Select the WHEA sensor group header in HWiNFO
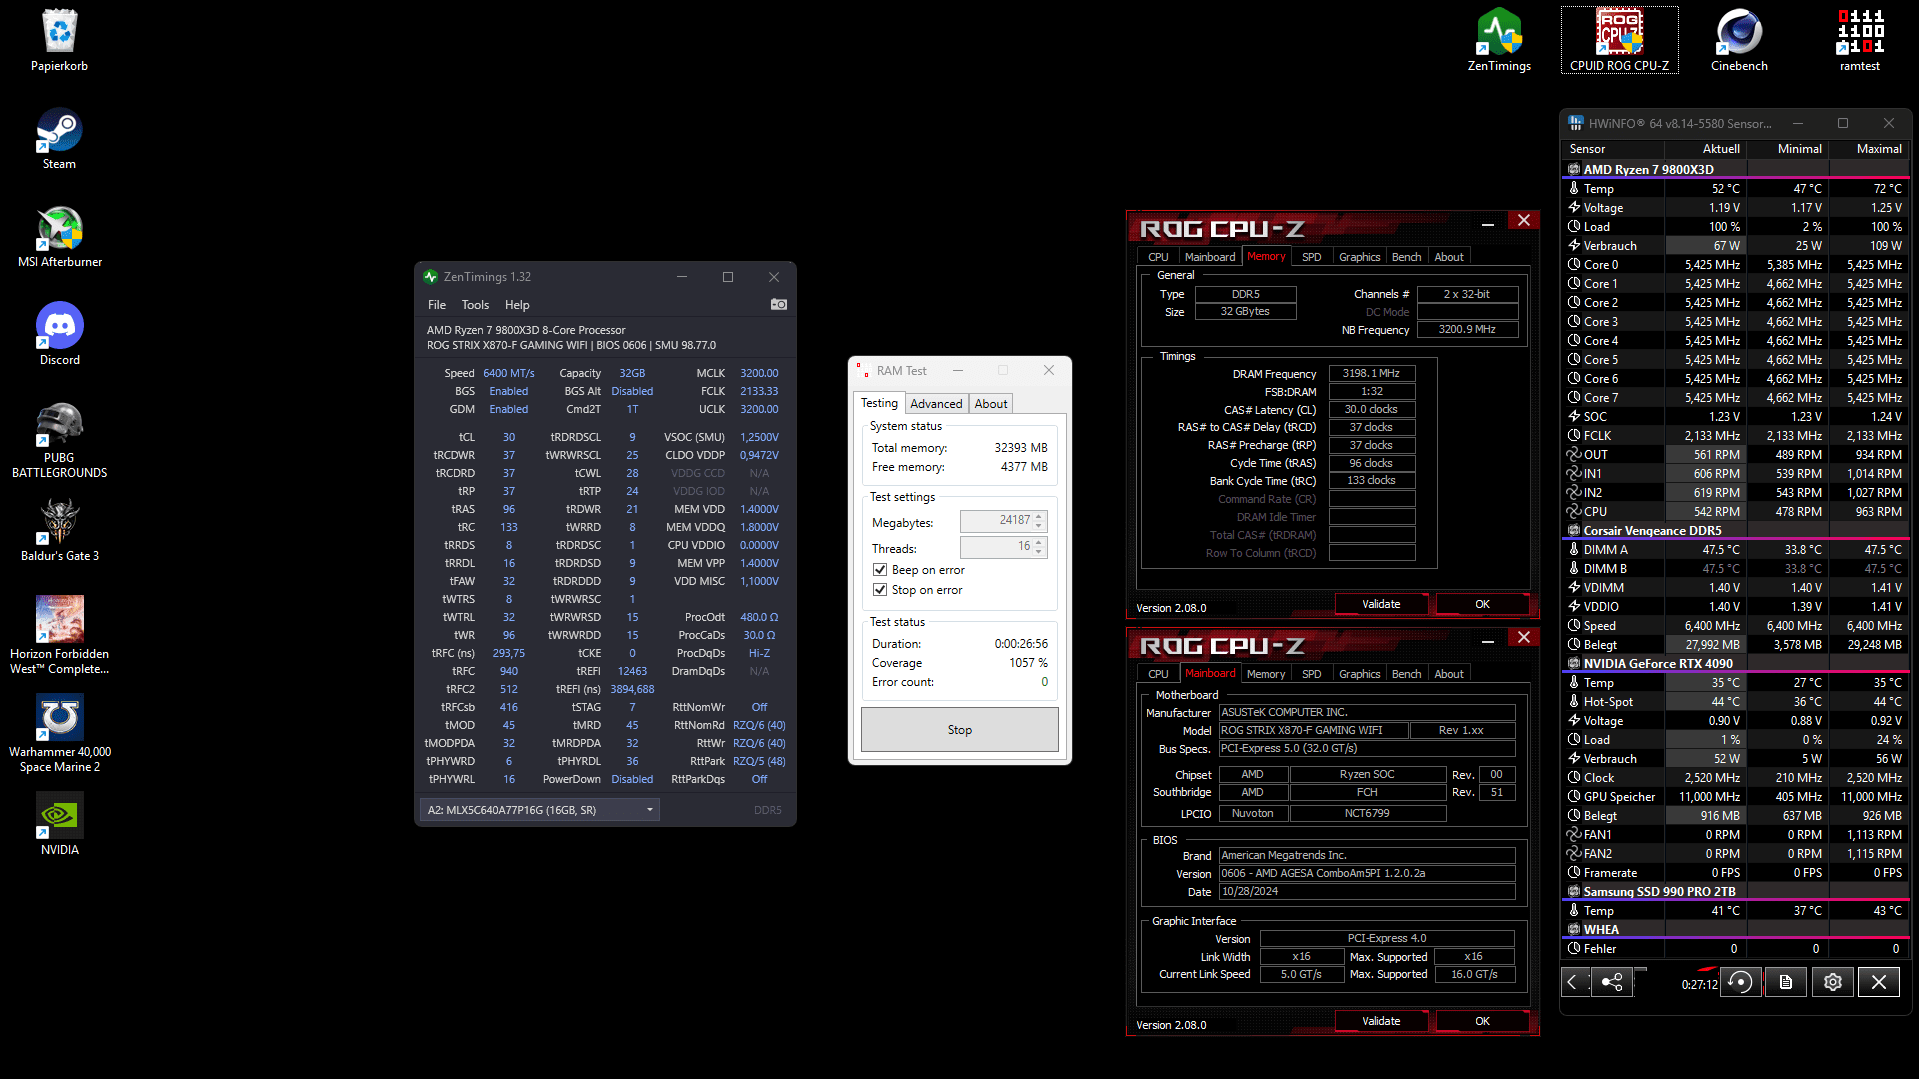The width and height of the screenshot is (1919, 1079). [1735, 929]
